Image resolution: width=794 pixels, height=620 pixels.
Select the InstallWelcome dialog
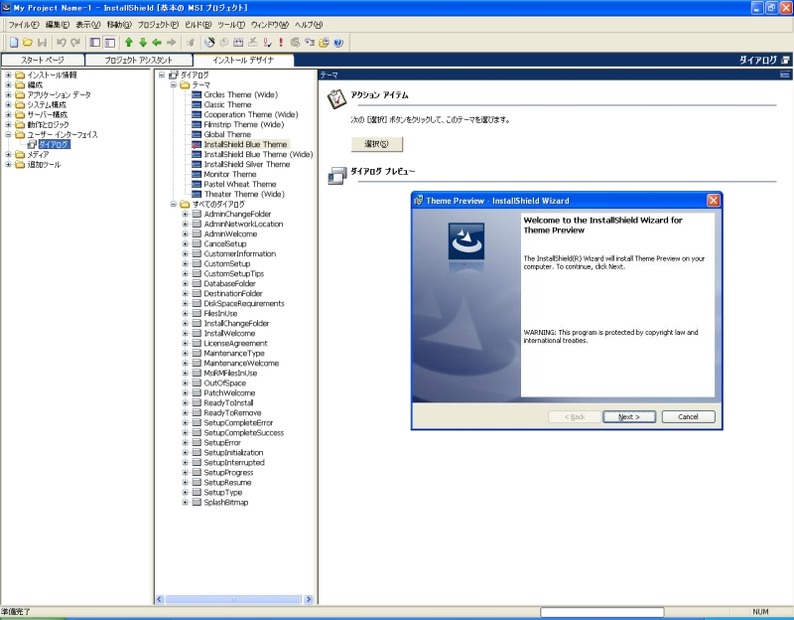coord(229,333)
